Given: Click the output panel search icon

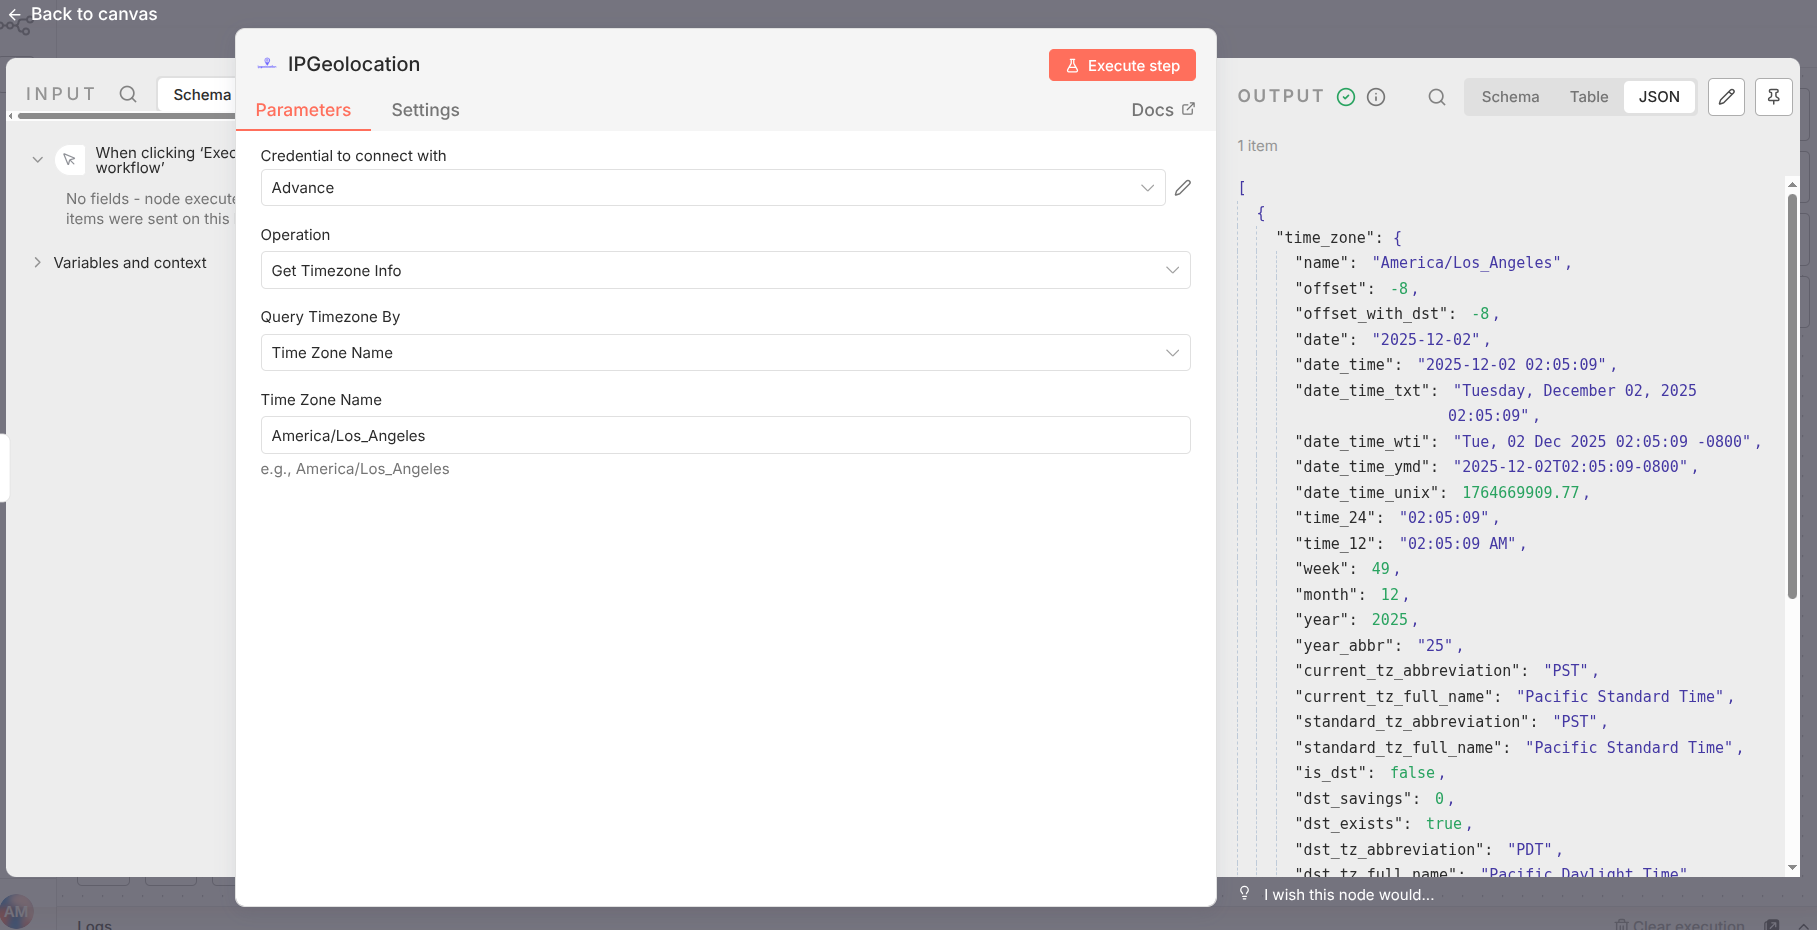Looking at the screenshot, I should click(1436, 97).
